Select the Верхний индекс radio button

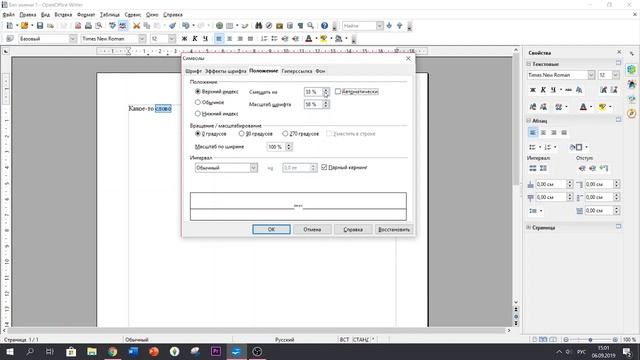198,91
